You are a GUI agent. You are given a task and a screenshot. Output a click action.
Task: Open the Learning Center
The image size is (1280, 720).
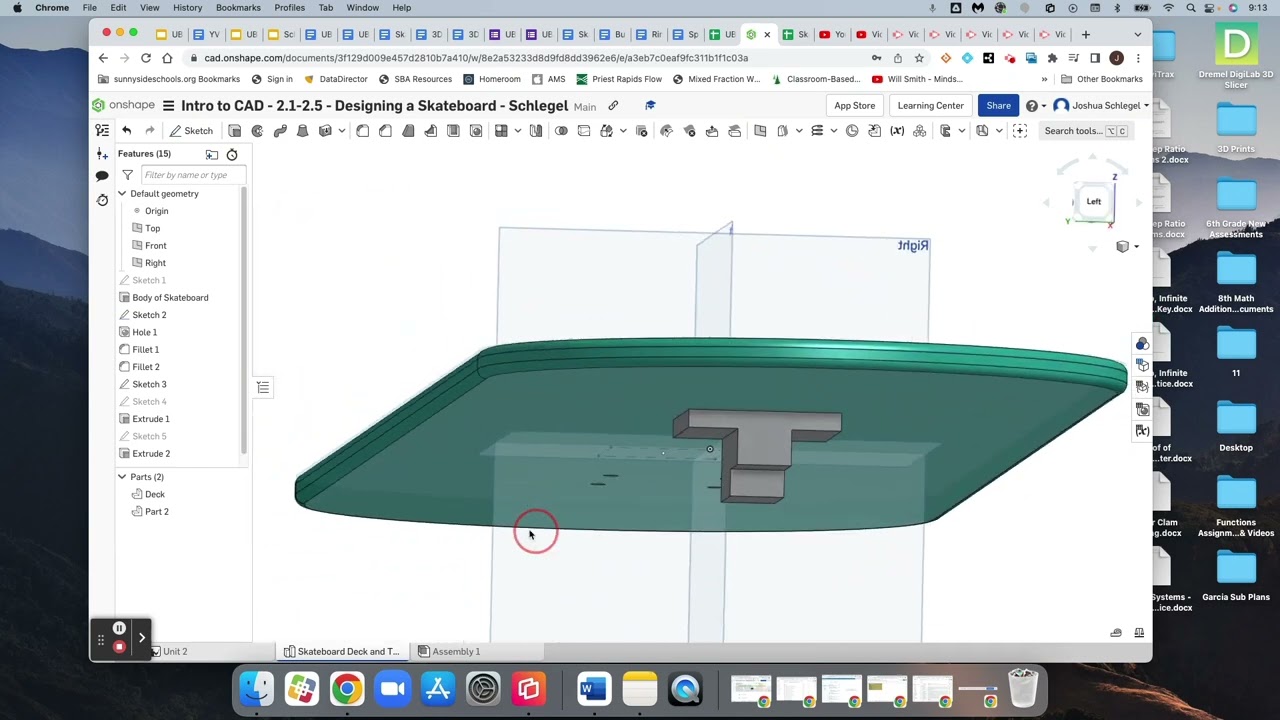point(930,105)
